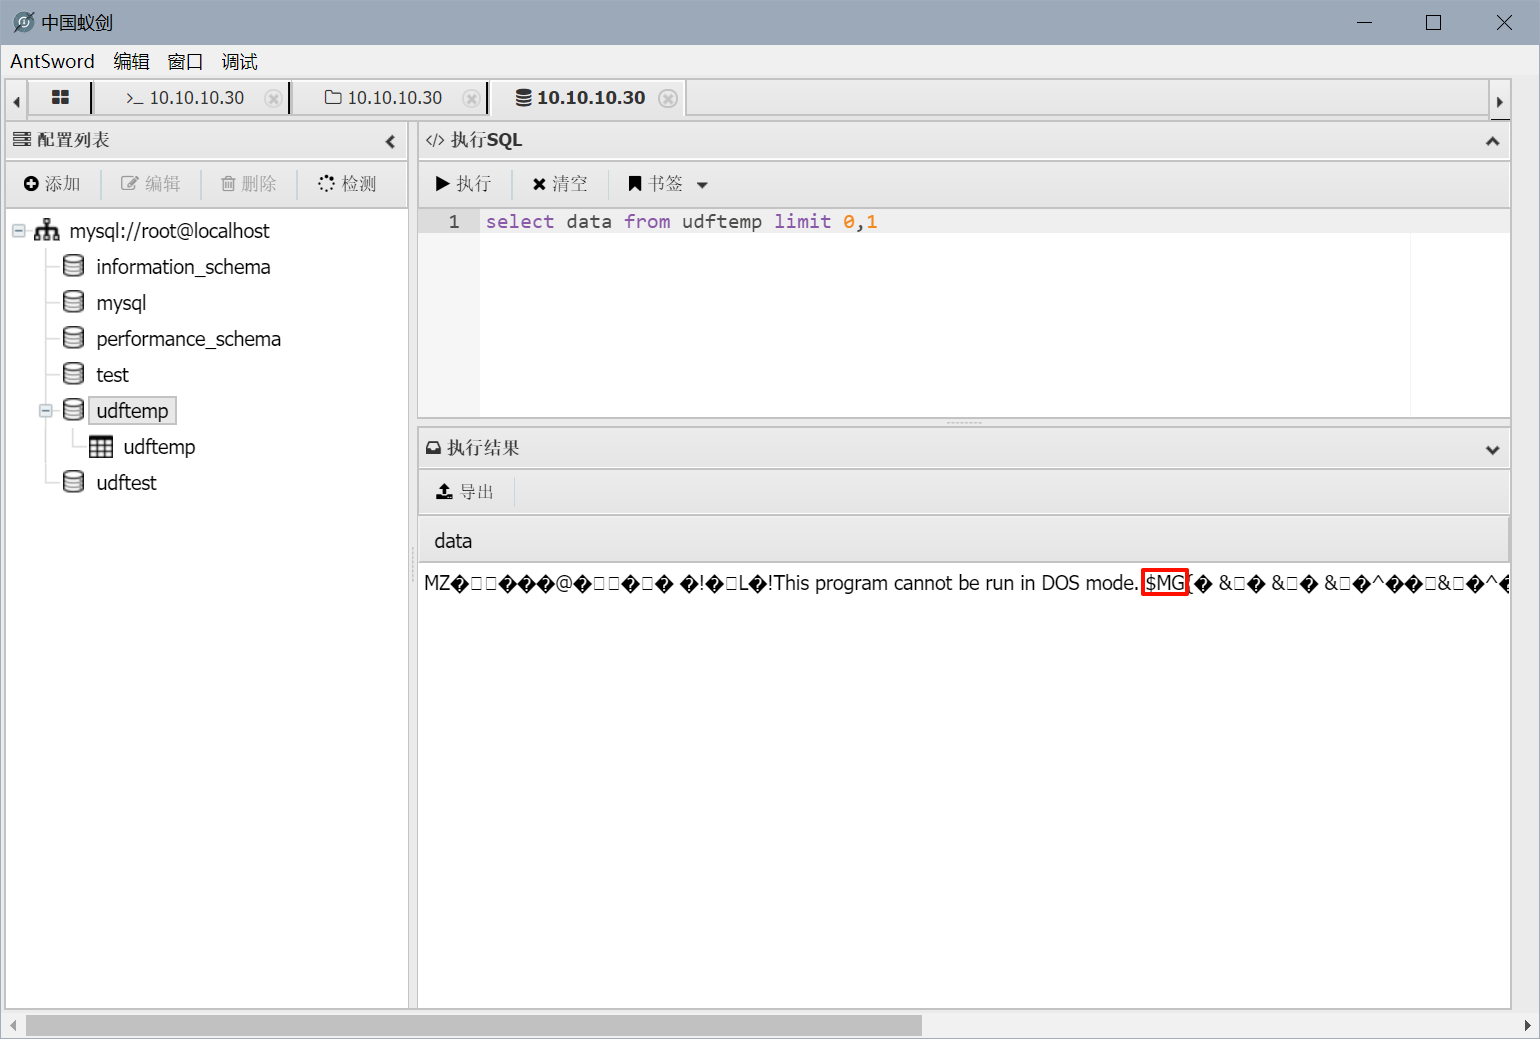Collapse the Execute SQL panel
This screenshot has width=1540, height=1039.
[1492, 141]
